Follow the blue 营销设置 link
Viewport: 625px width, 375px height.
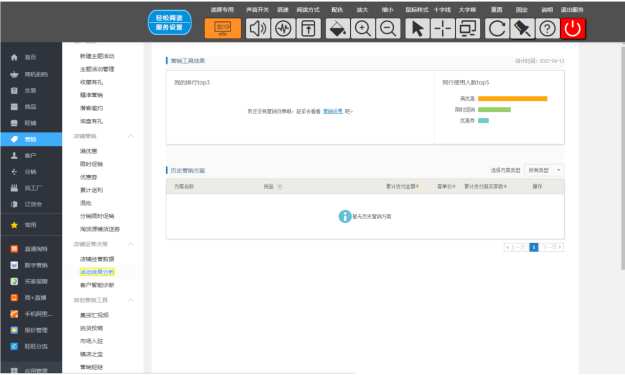click(x=332, y=111)
